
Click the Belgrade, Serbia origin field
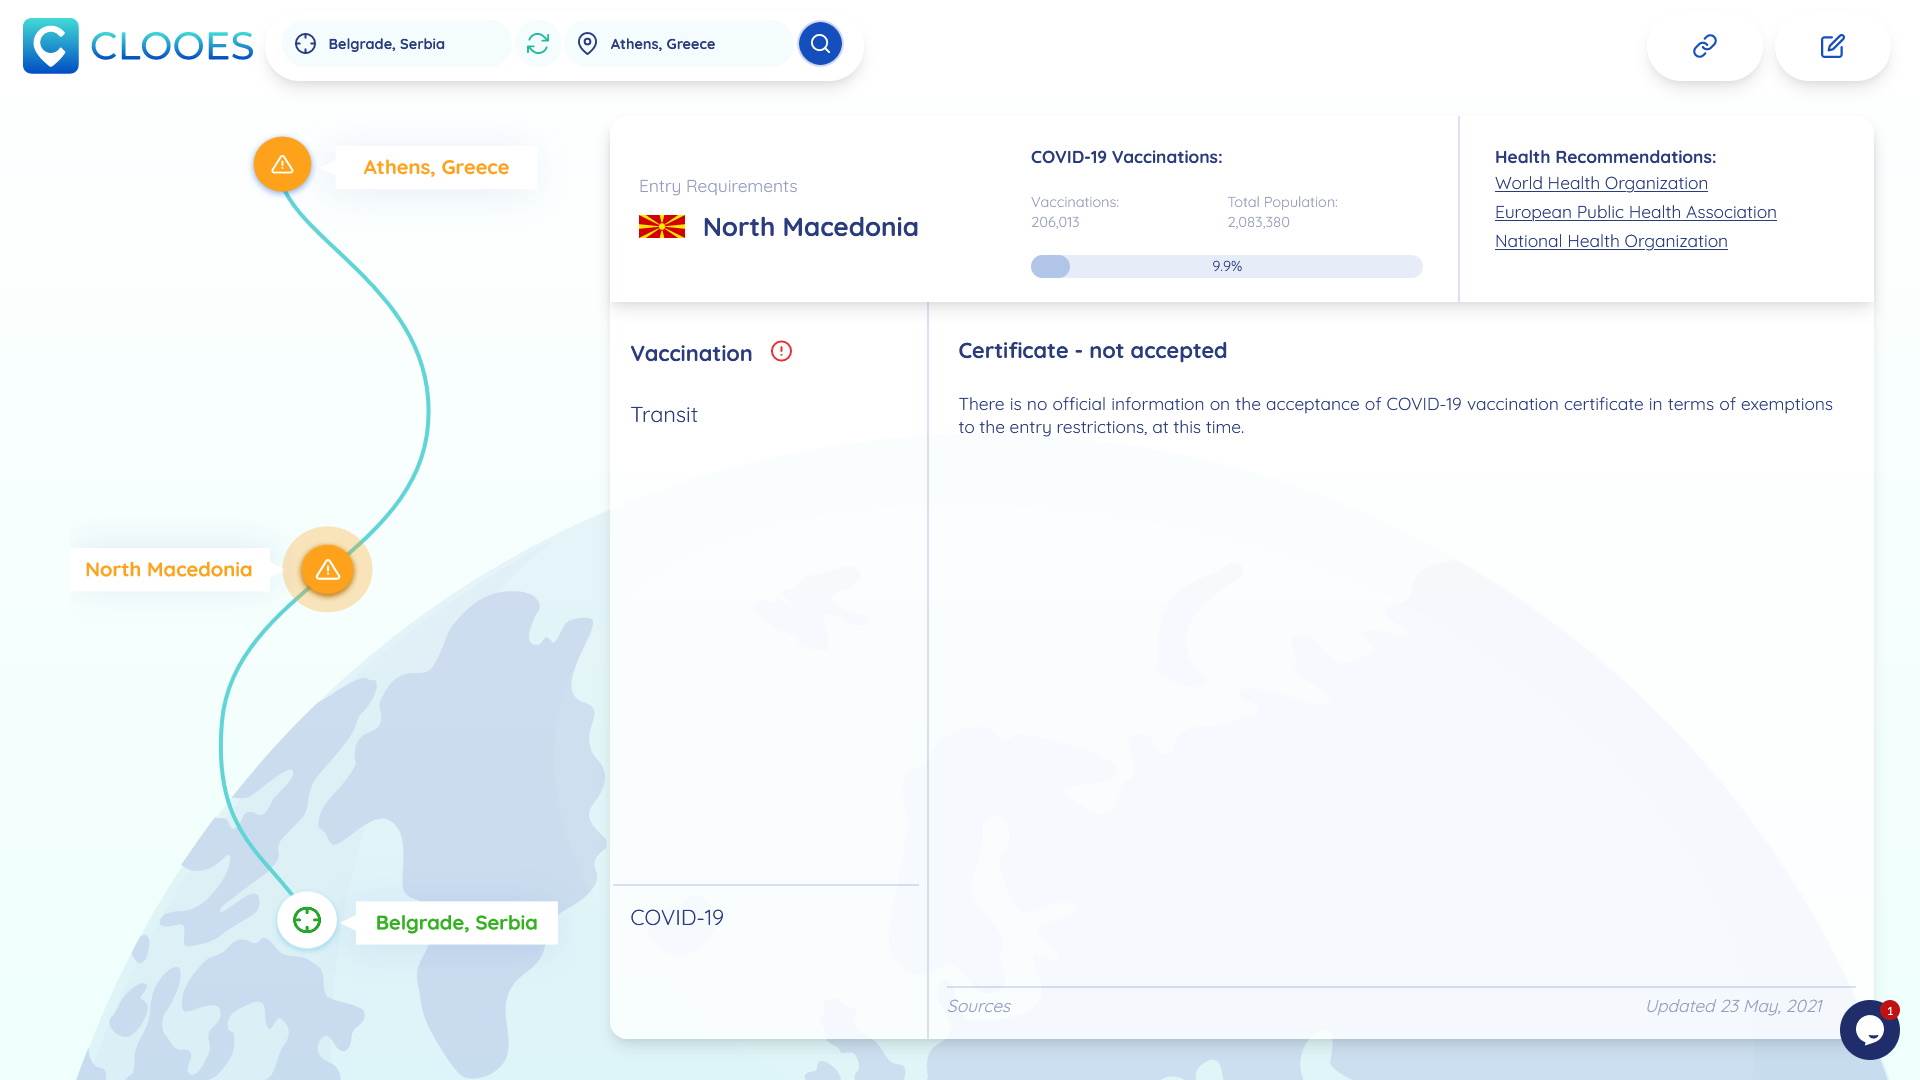[400, 44]
